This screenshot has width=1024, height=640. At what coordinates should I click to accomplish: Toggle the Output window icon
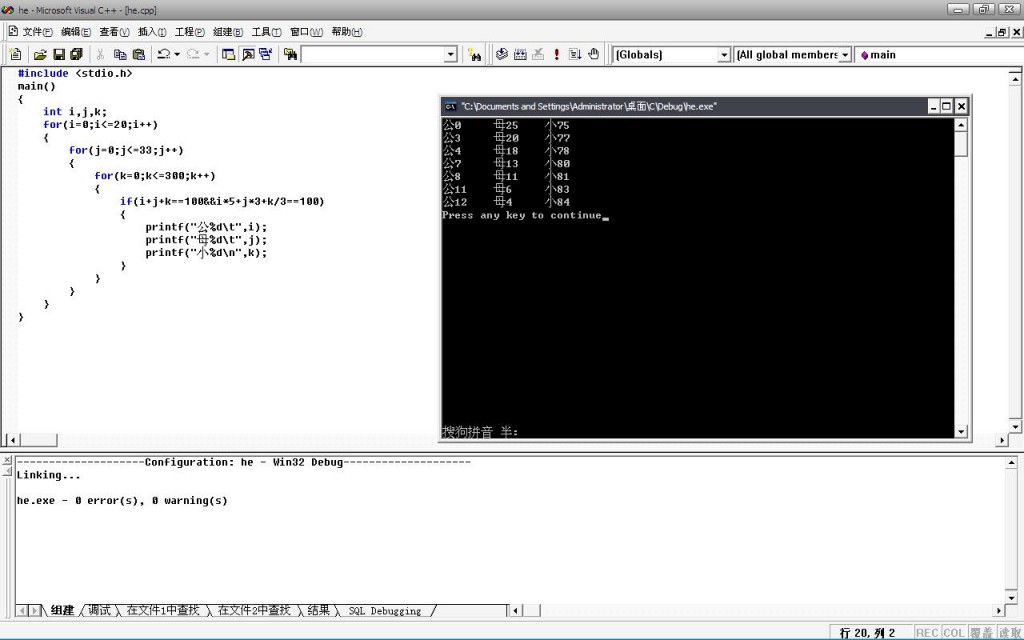[x=248, y=55]
